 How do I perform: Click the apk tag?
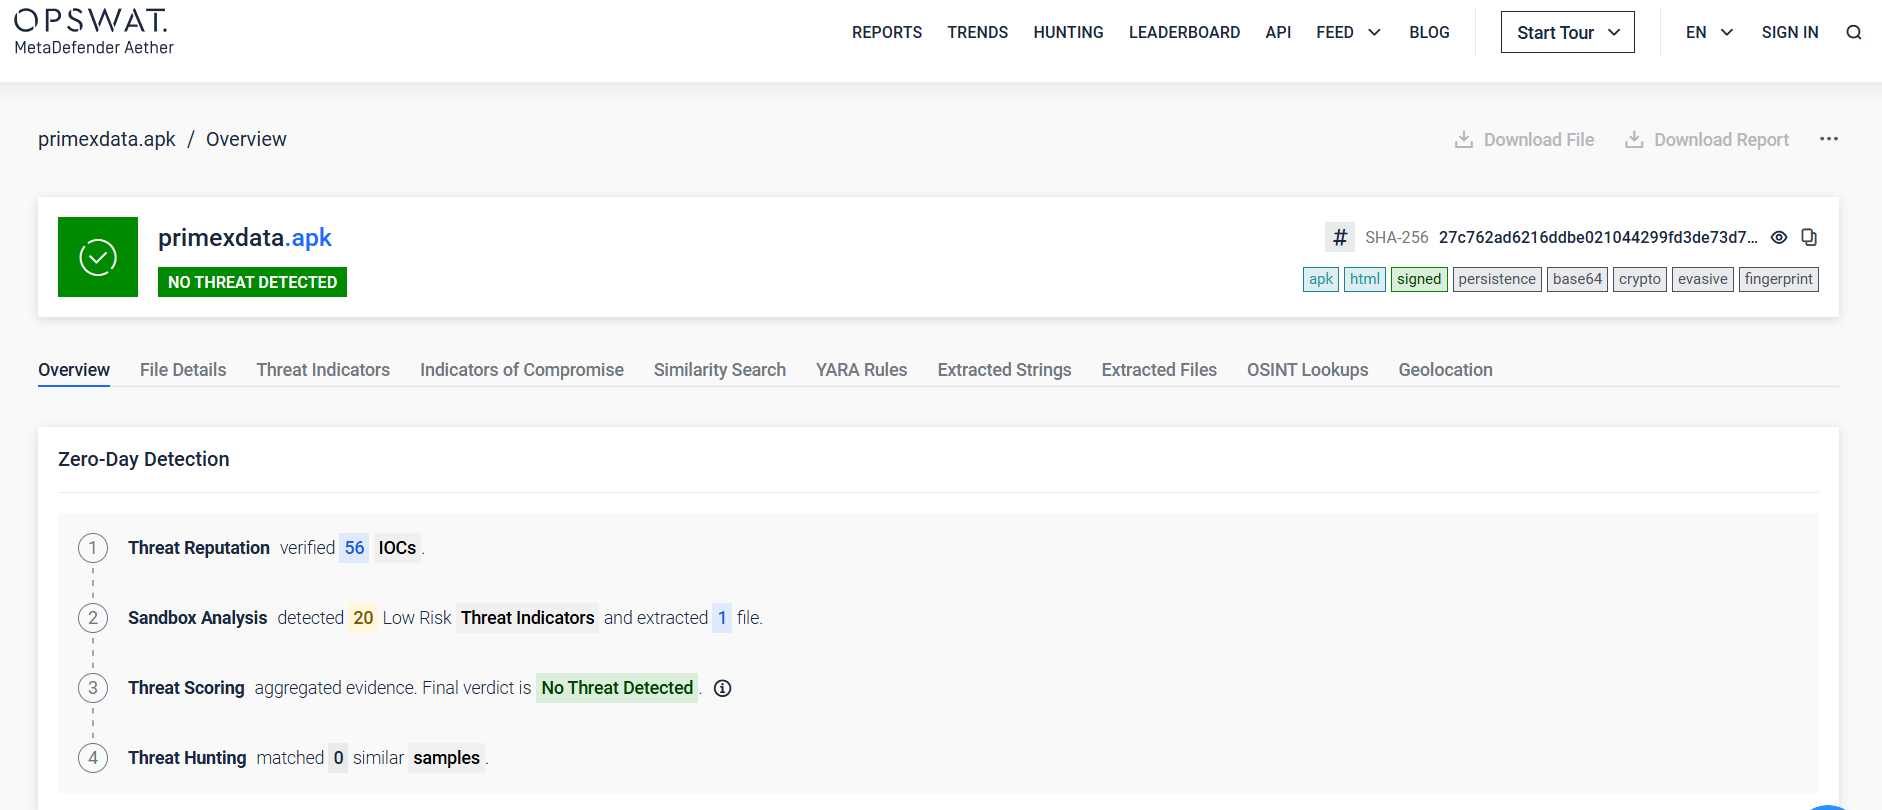point(1321,279)
